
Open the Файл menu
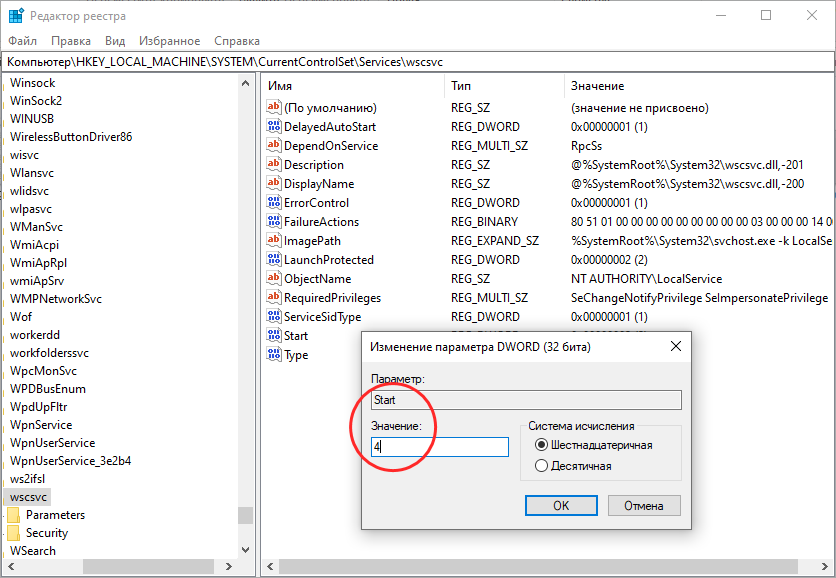[x=22, y=41]
